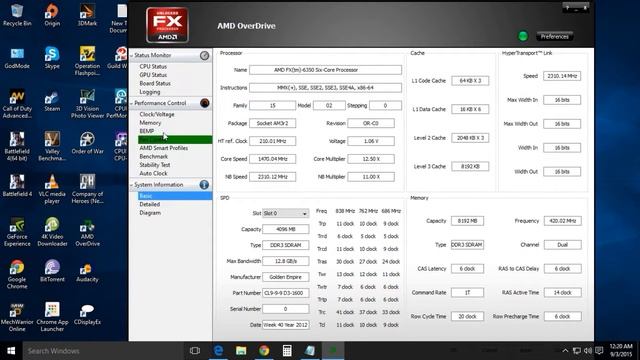Open 3D Vision Photo Viewer shortcut
This screenshot has width=640, height=360.
coord(87,104)
